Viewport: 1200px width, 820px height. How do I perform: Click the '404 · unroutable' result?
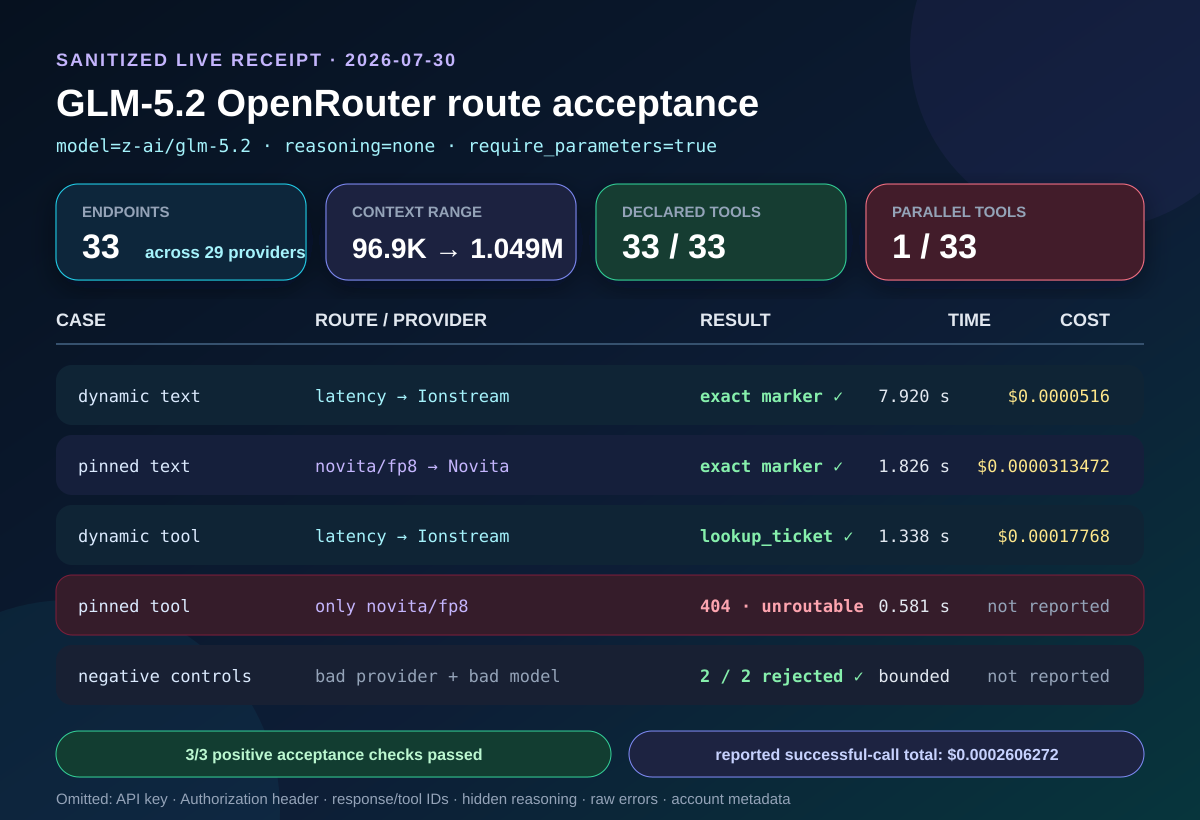[x=782, y=606]
